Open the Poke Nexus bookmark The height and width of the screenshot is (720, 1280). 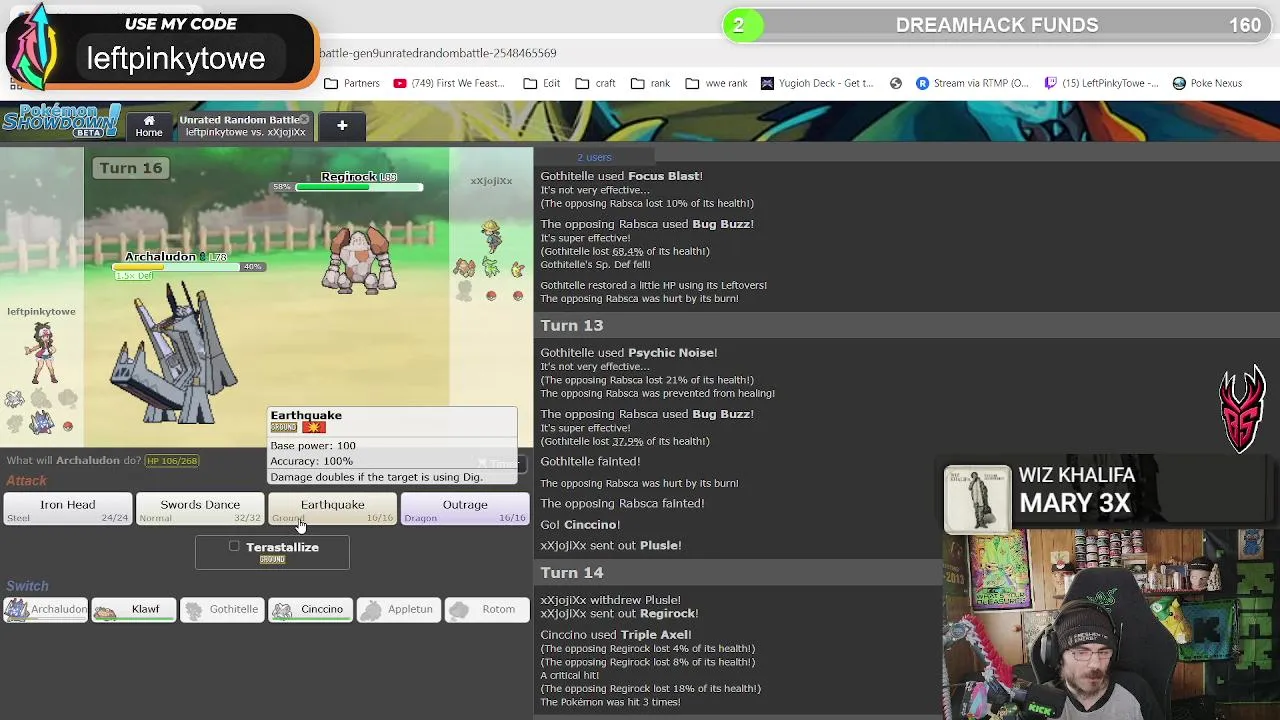coord(1207,83)
